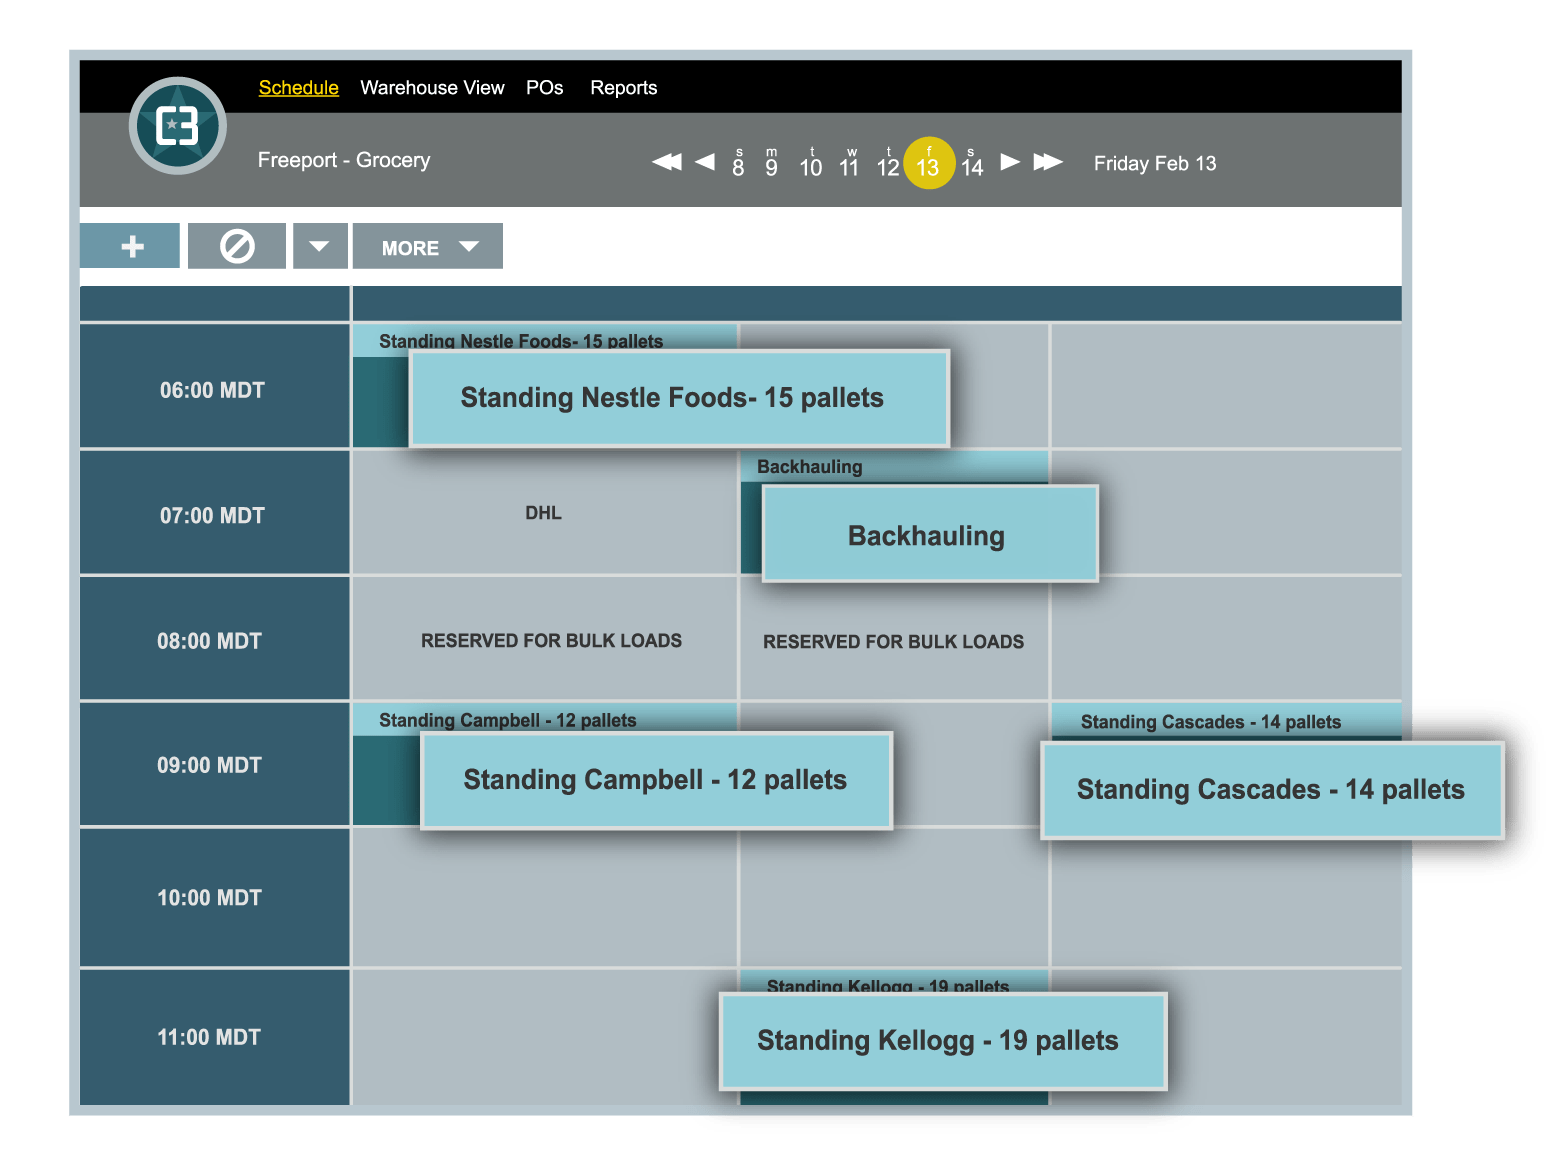
Task: Open the small down-arrow dropdown beside block button
Action: (x=320, y=246)
